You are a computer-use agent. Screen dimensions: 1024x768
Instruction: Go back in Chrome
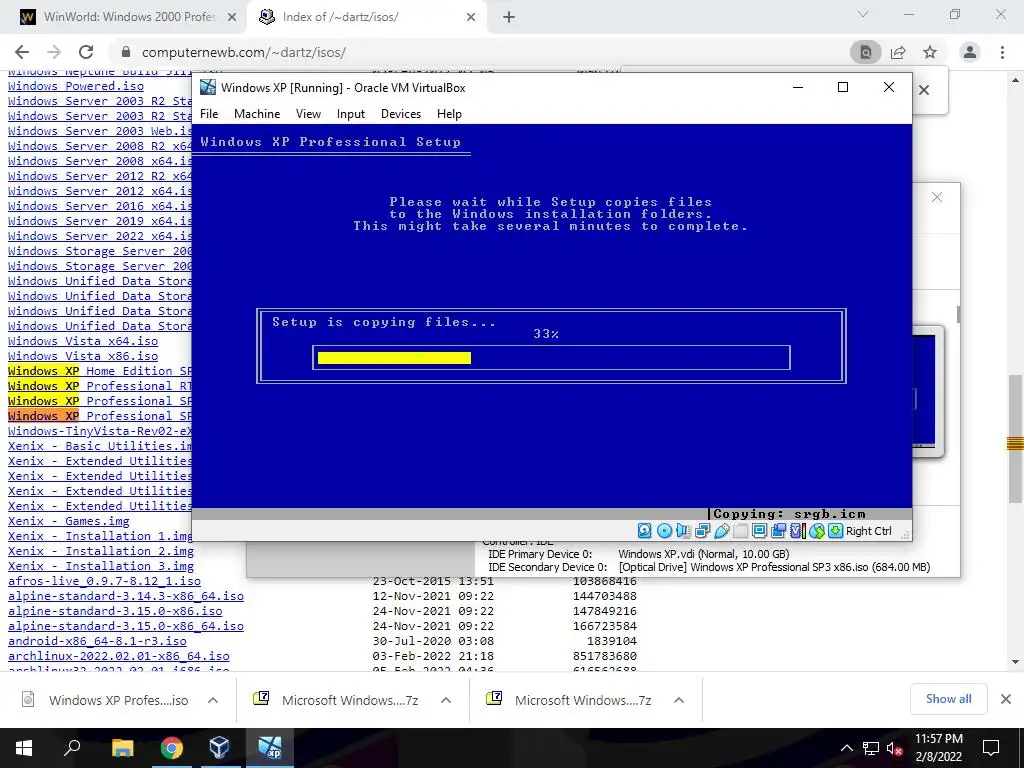click(x=22, y=52)
